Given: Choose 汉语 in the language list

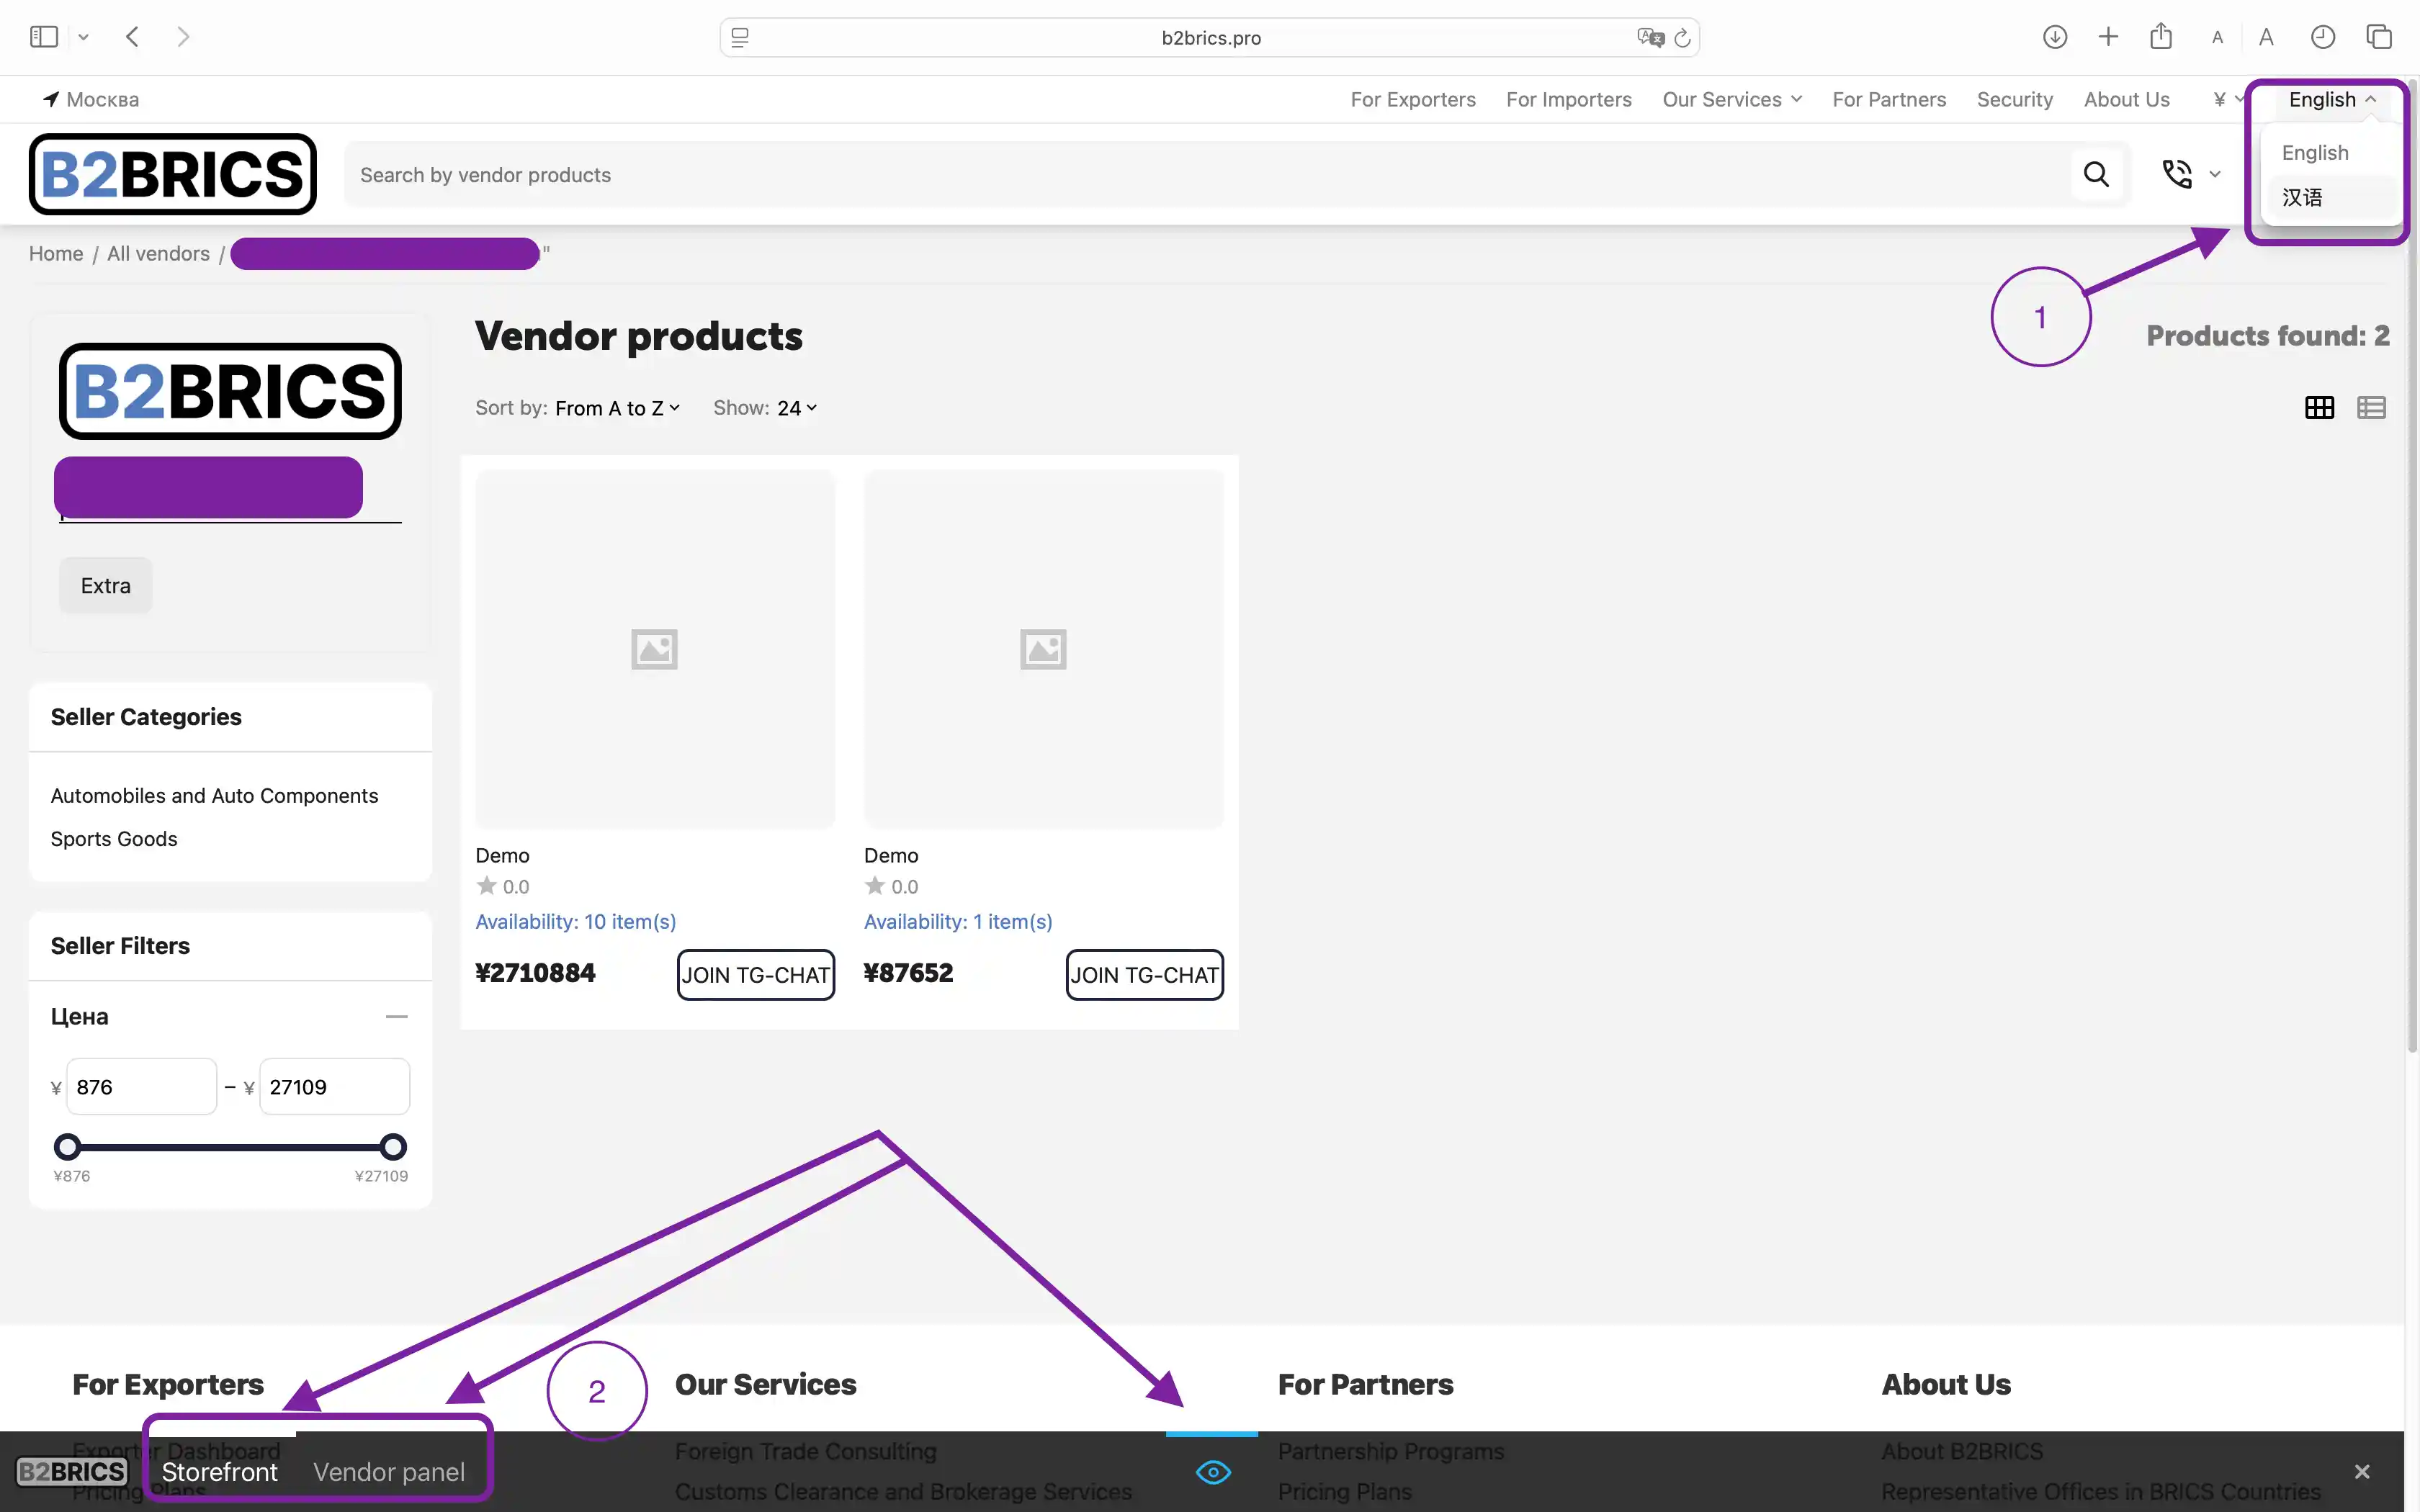Looking at the screenshot, I should pos(2302,197).
